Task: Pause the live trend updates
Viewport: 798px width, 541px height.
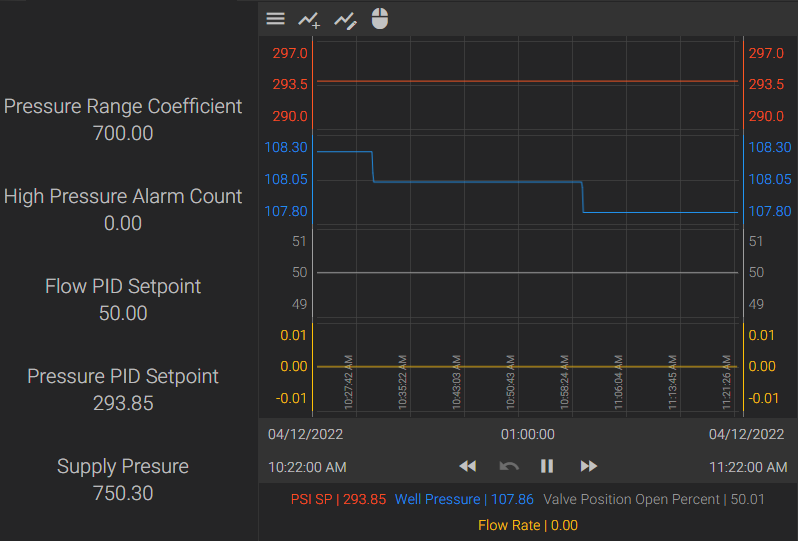Action: 547,466
